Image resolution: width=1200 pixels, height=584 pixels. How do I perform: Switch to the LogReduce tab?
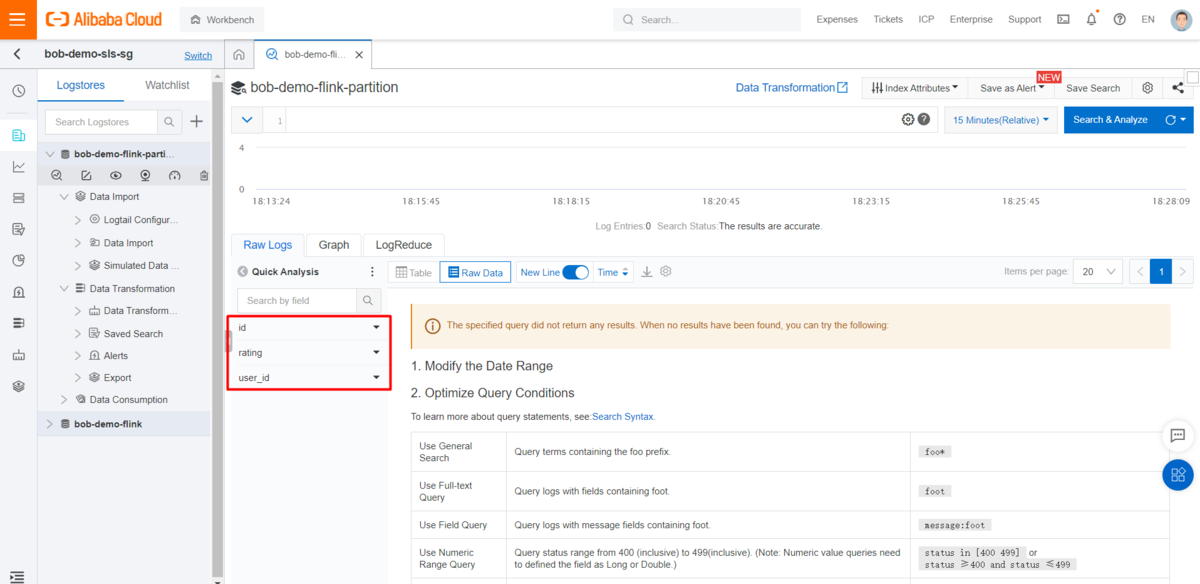[x=403, y=245]
